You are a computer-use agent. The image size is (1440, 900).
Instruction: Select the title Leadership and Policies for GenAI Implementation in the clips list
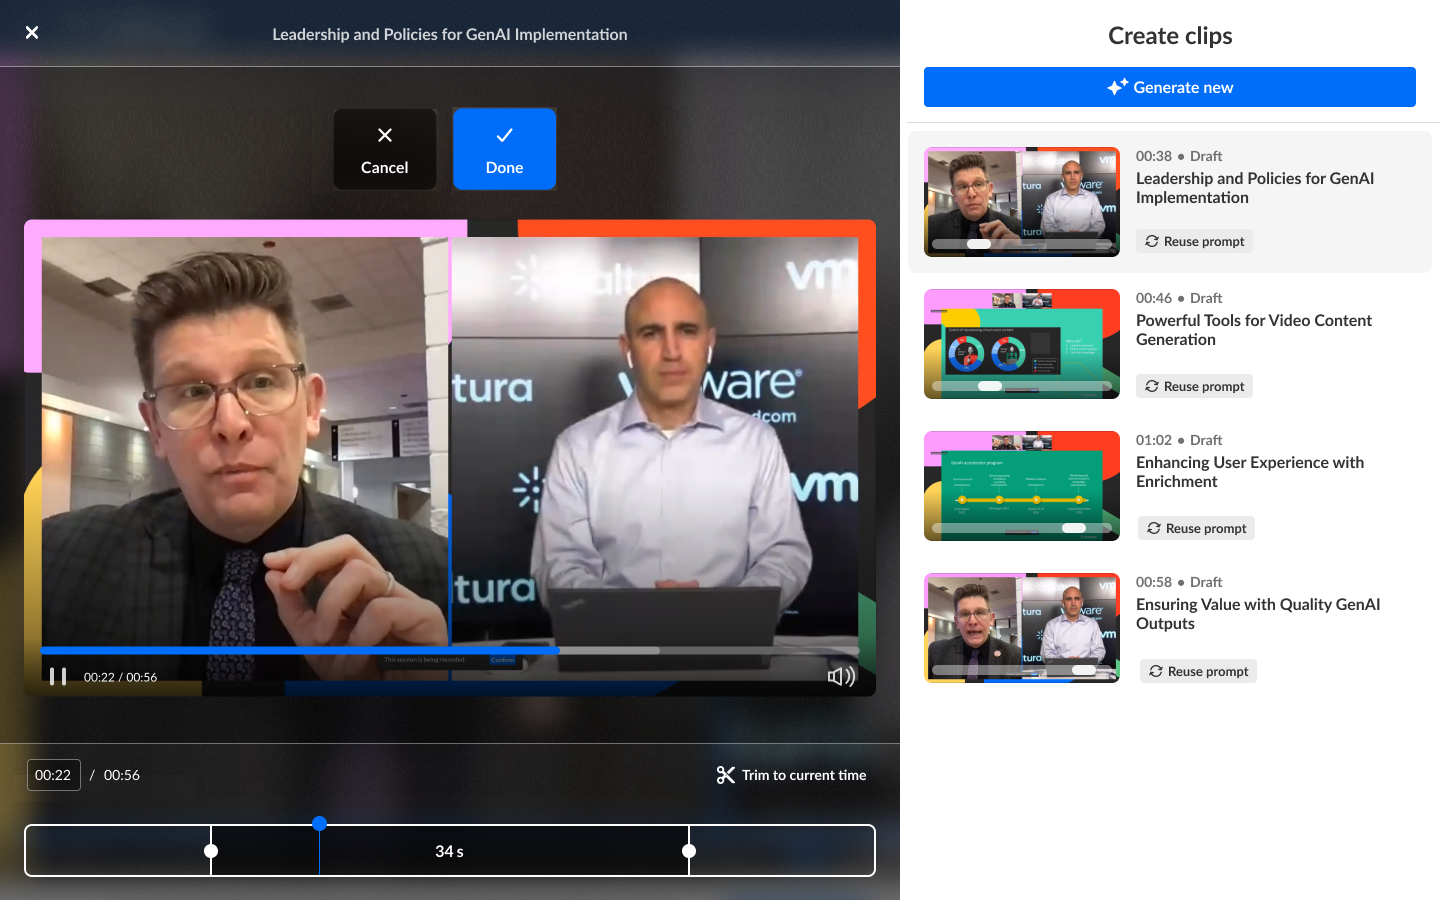(x=1255, y=188)
